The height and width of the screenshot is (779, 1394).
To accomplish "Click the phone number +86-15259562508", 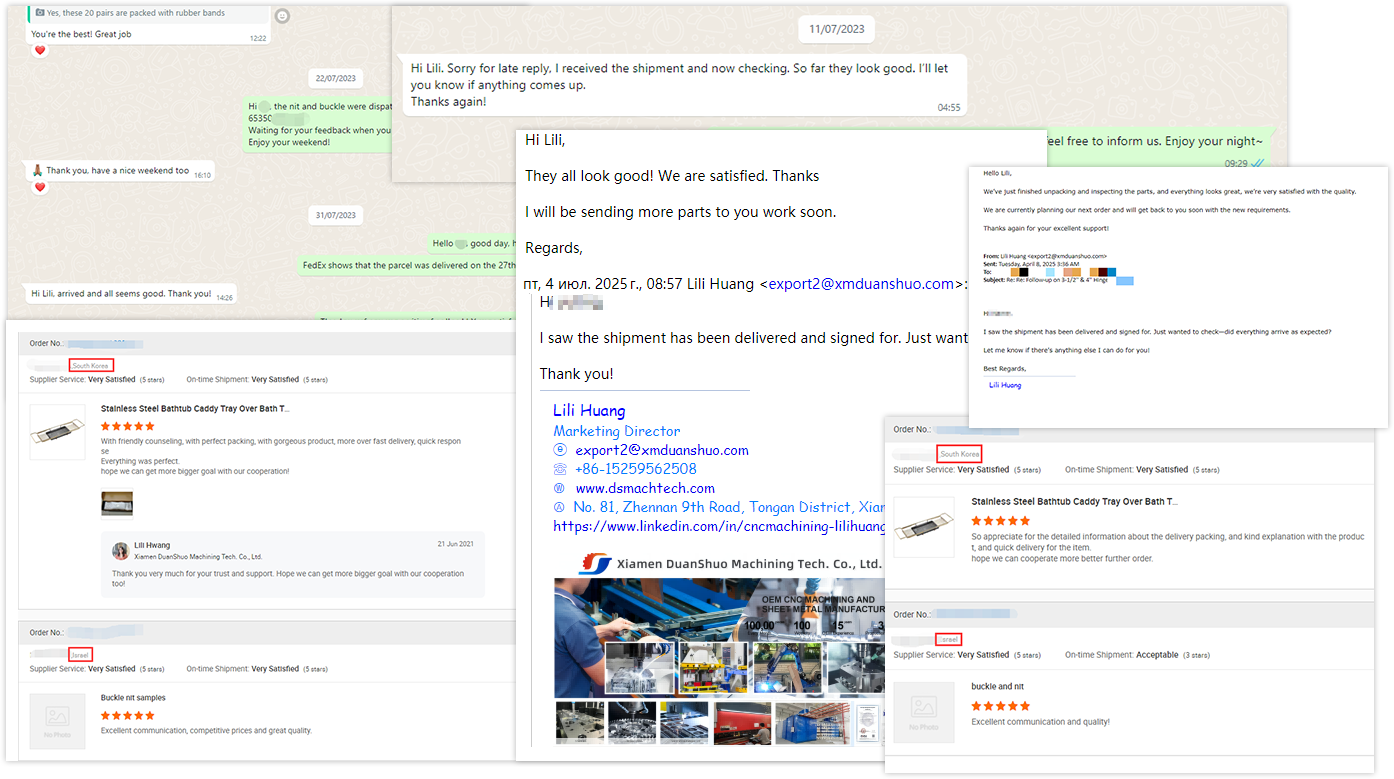I will tap(635, 469).
